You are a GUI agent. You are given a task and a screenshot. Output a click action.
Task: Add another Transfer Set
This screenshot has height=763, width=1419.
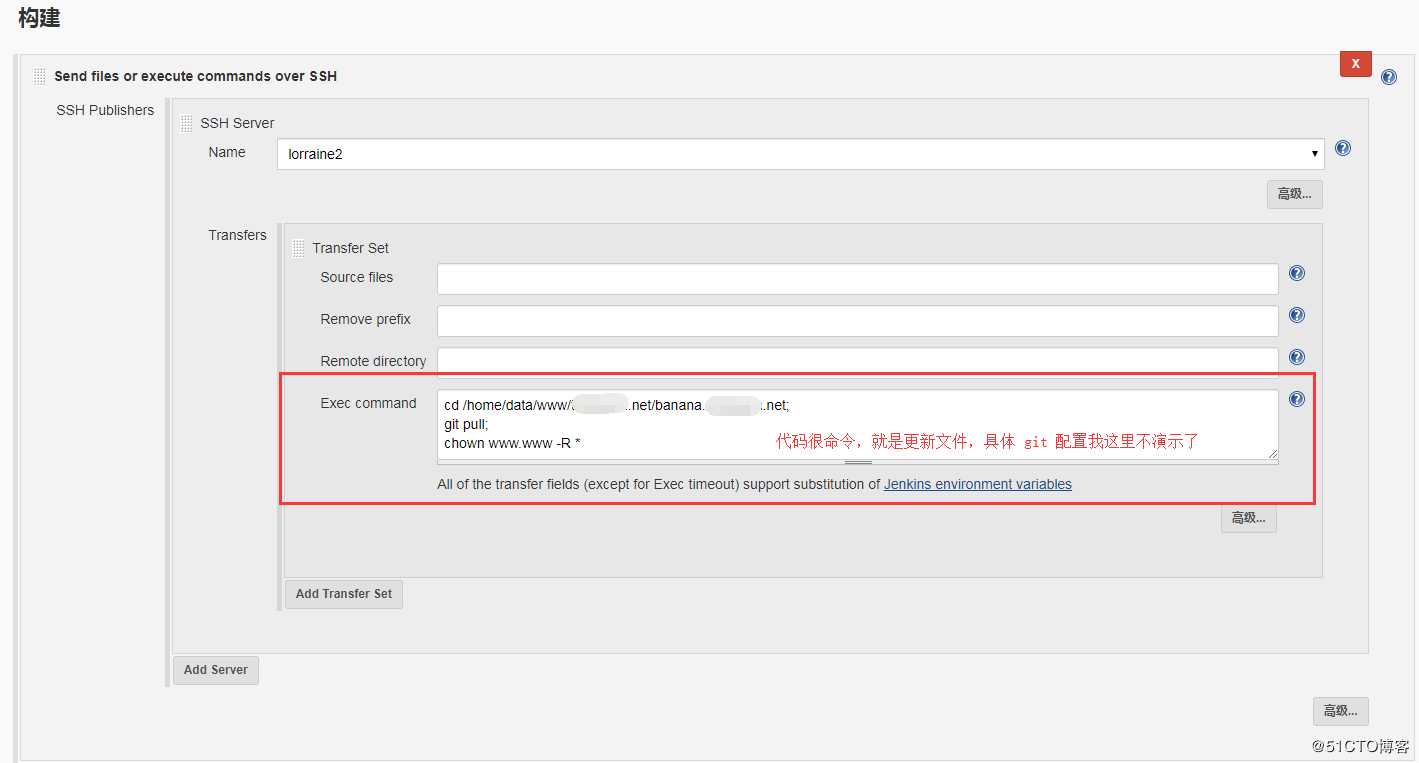344,594
